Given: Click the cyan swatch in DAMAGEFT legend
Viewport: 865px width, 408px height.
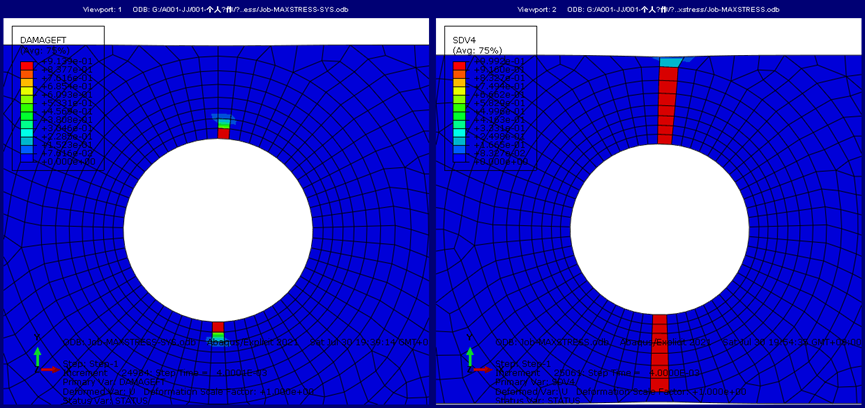Looking at the screenshot, I should [x=26, y=132].
